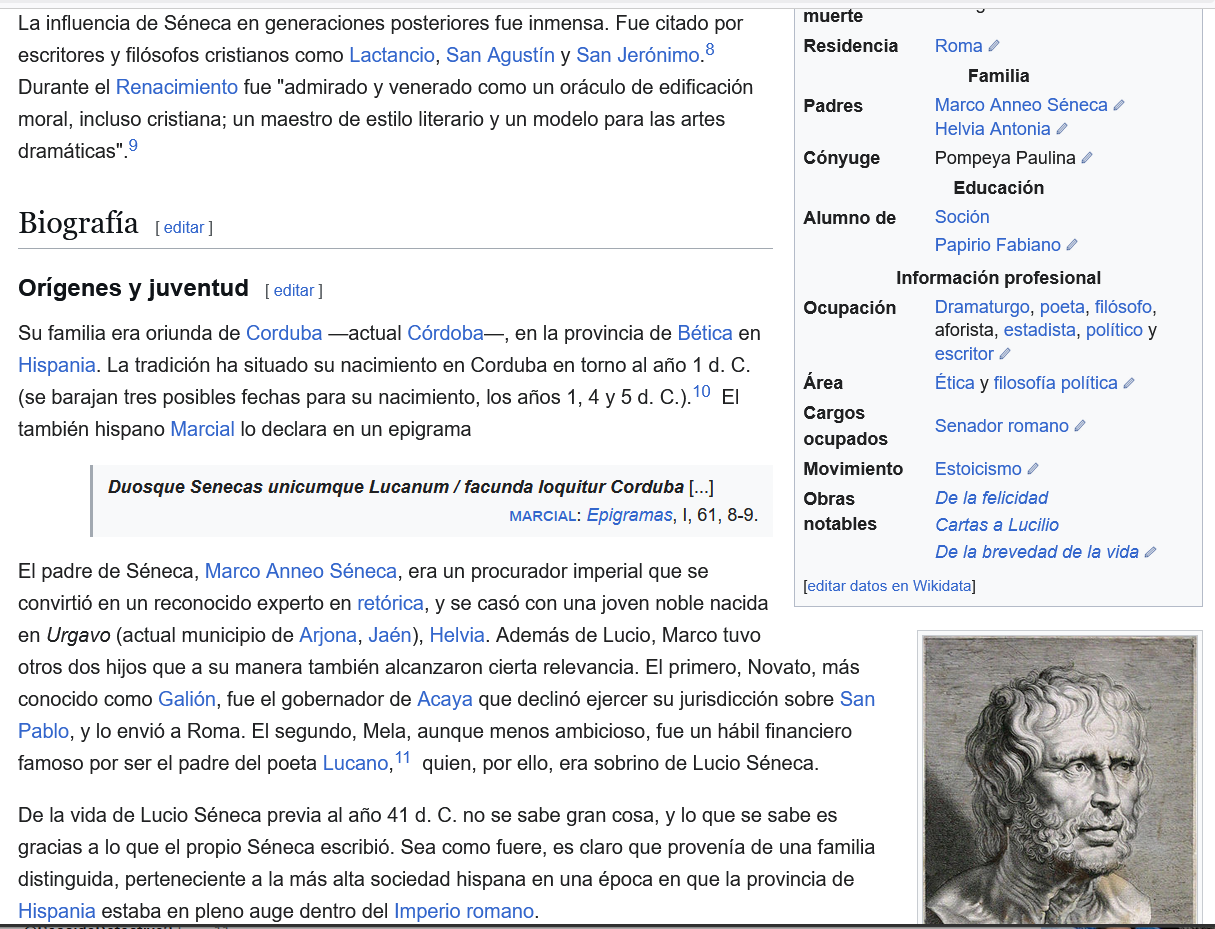This screenshot has height=929, width=1215.
Task: Open Hispania link before 'estaba en pleno auge'
Action: pos(57,911)
